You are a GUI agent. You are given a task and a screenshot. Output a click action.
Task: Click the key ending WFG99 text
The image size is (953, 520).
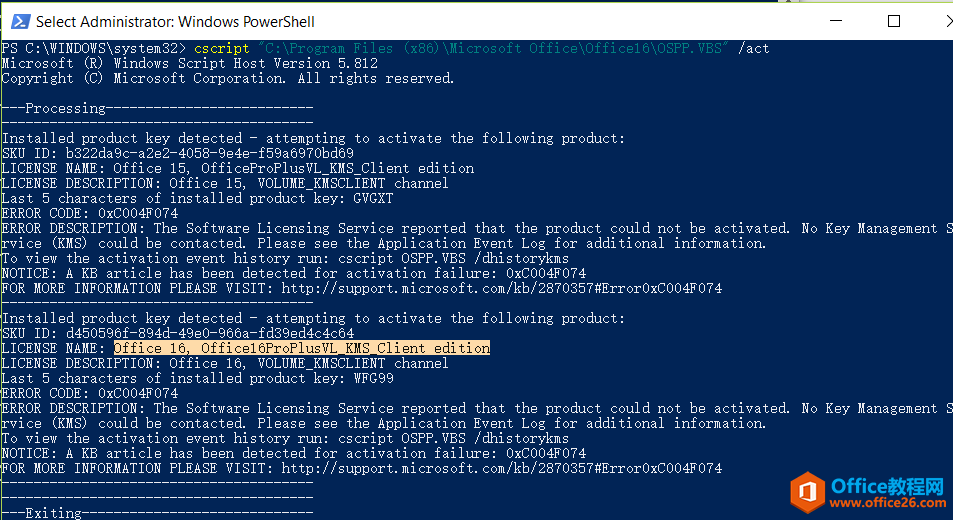(x=374, y=378)
